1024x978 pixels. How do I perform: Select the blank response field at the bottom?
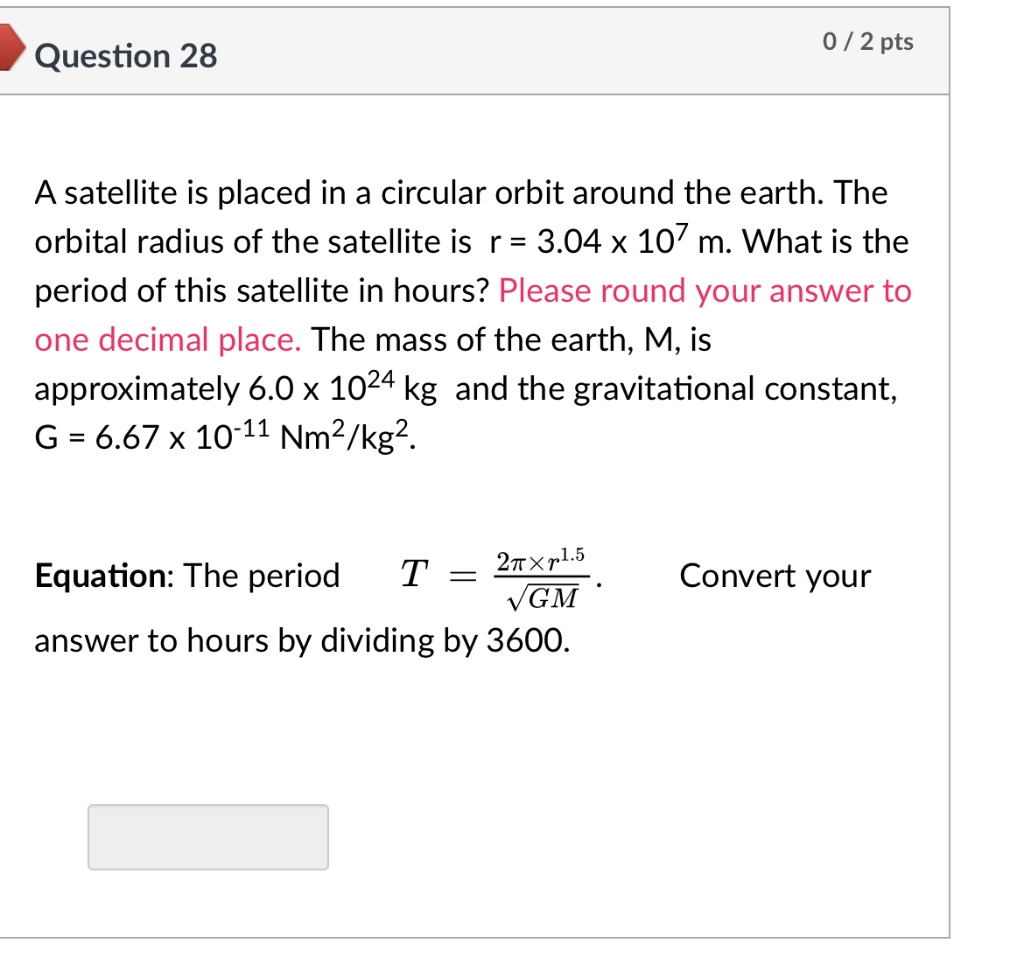coord(208,837)
